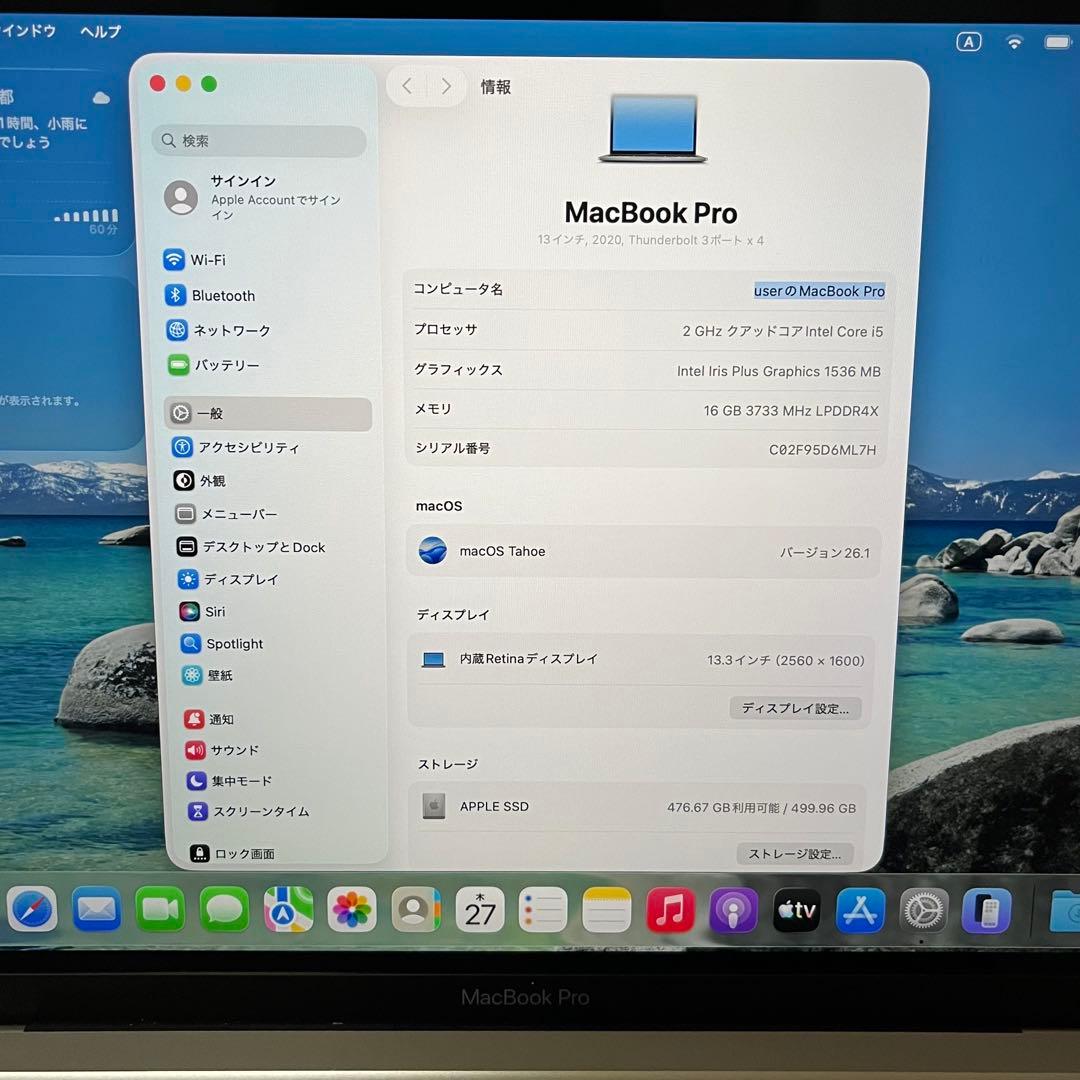This screenshot has height=1080, width=1080.
Task: Launch Mail from the Dock
Action: click(x=96, y=910)
